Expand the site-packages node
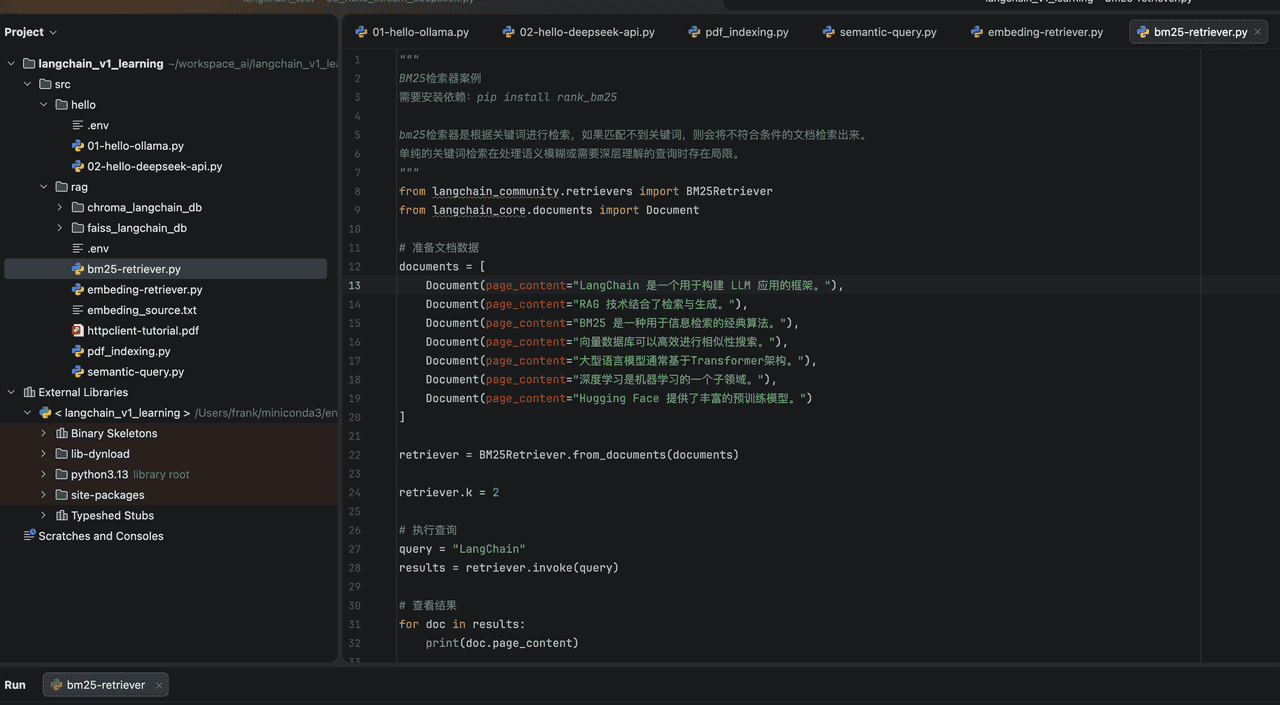The image size is (1280, 705). tap(44, 495)
